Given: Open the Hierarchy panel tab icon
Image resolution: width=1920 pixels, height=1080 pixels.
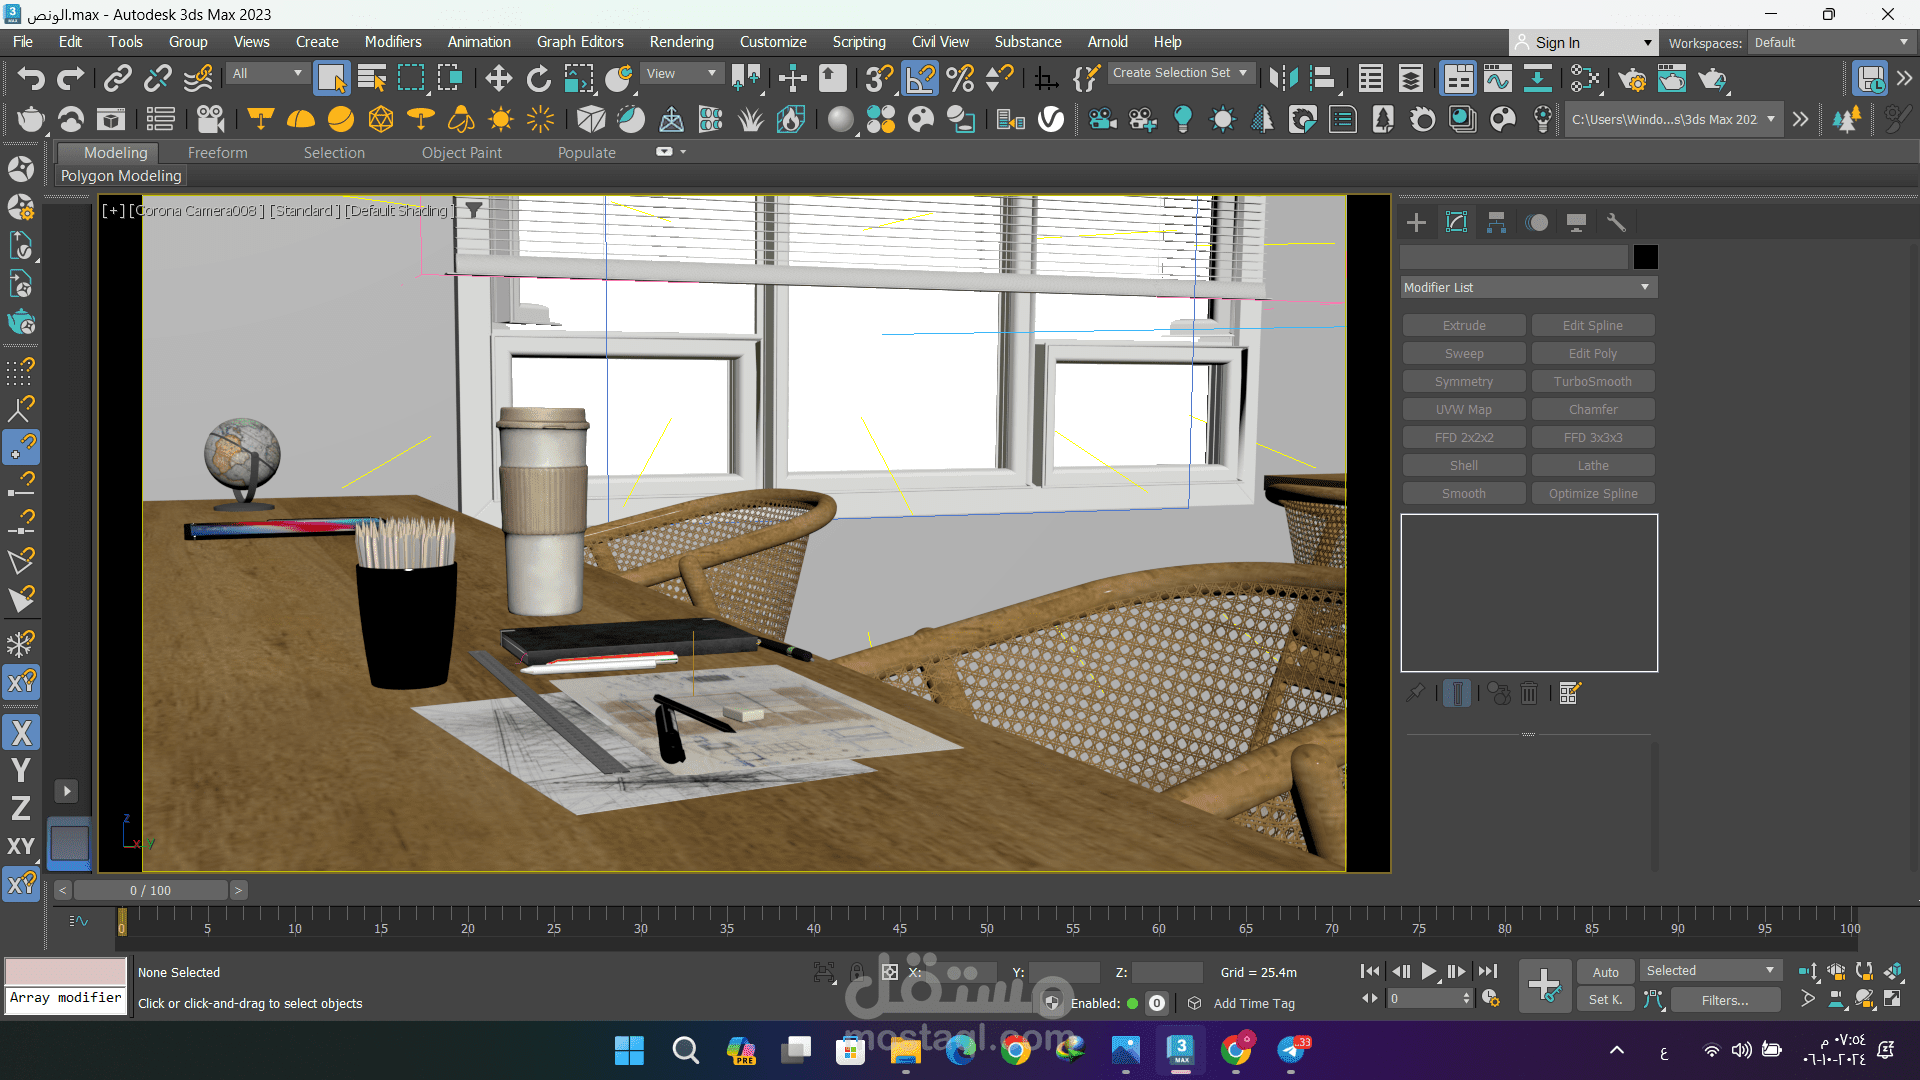Looking at the screenshot, I should (x=1496, y=222).
